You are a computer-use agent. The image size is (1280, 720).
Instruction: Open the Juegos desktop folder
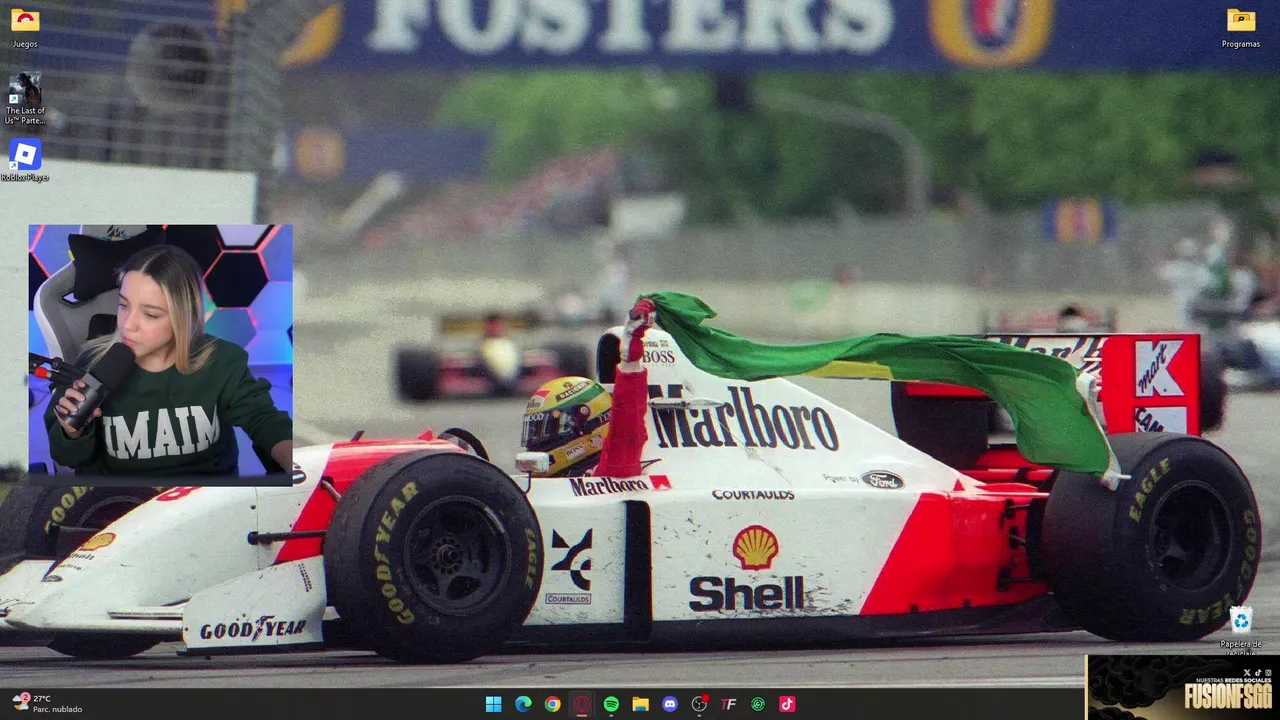tap(25, 28)
